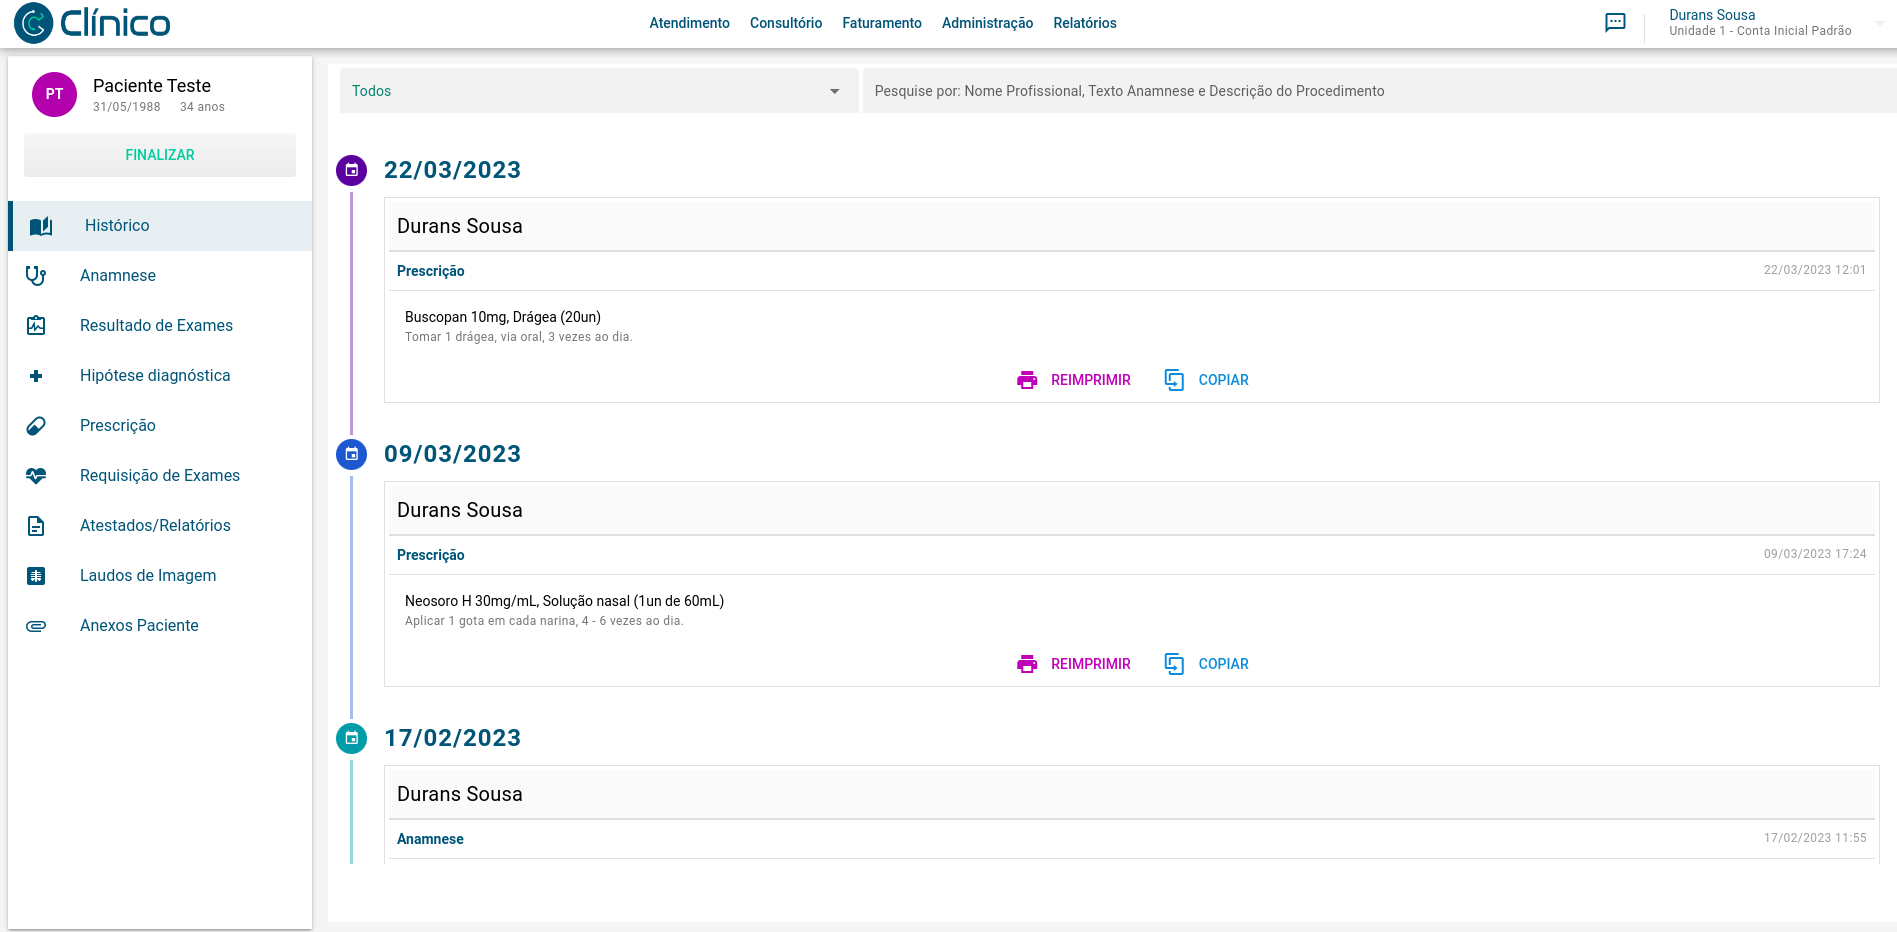Open the Todos filter dropdown

[x=598, y=91]
